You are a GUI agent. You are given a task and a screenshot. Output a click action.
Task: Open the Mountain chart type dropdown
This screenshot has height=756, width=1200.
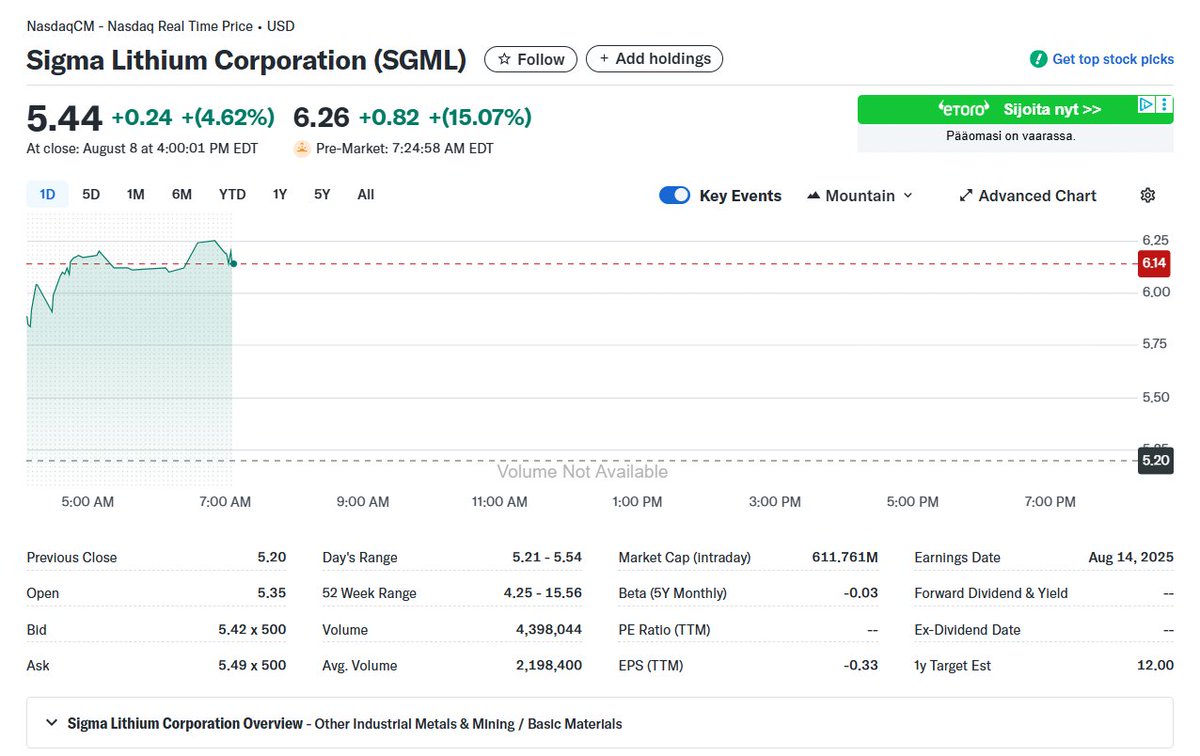[908, 195]
